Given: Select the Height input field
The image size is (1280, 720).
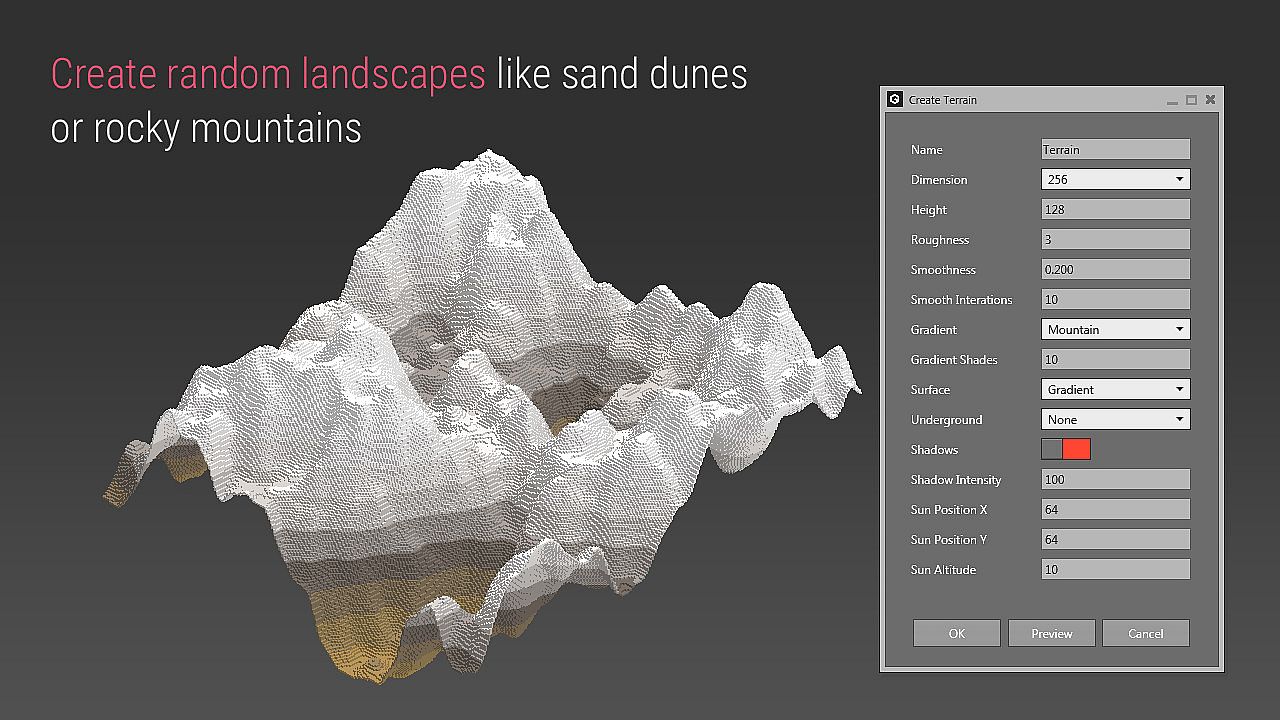Looking at the screenshot, I should (1115, 209).
